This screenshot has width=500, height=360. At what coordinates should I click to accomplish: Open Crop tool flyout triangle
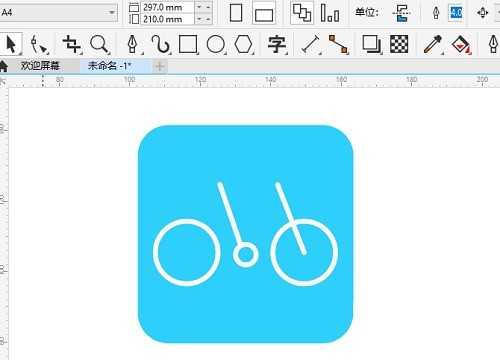(81, 53)
